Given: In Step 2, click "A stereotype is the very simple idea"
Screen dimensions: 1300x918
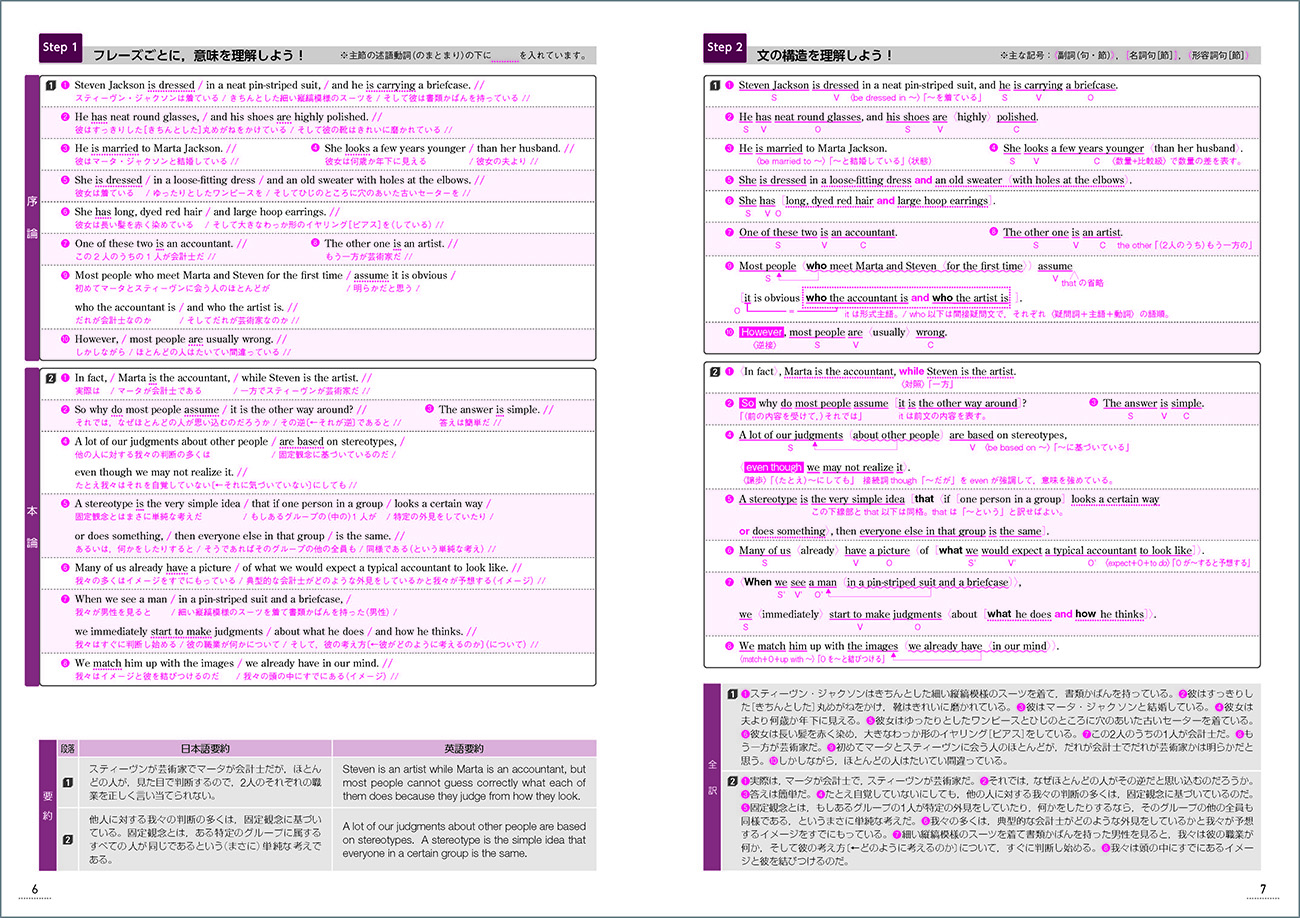Looking at the screenshot, I should [822, 498].
